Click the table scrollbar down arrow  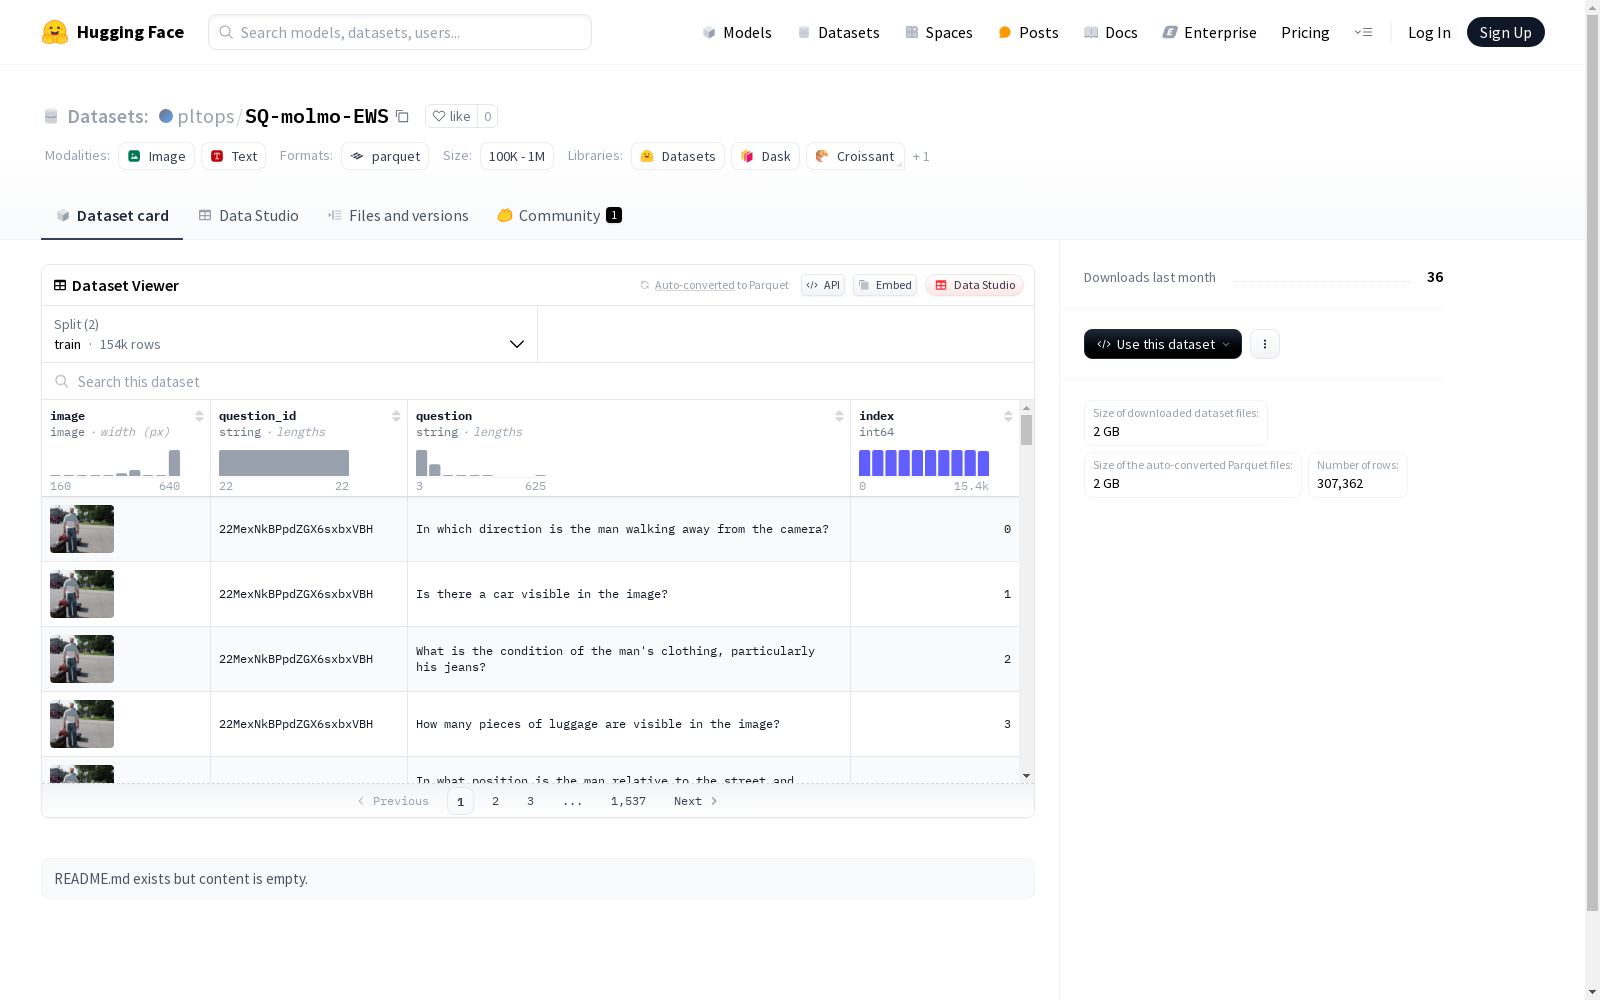click(1026, 776)
